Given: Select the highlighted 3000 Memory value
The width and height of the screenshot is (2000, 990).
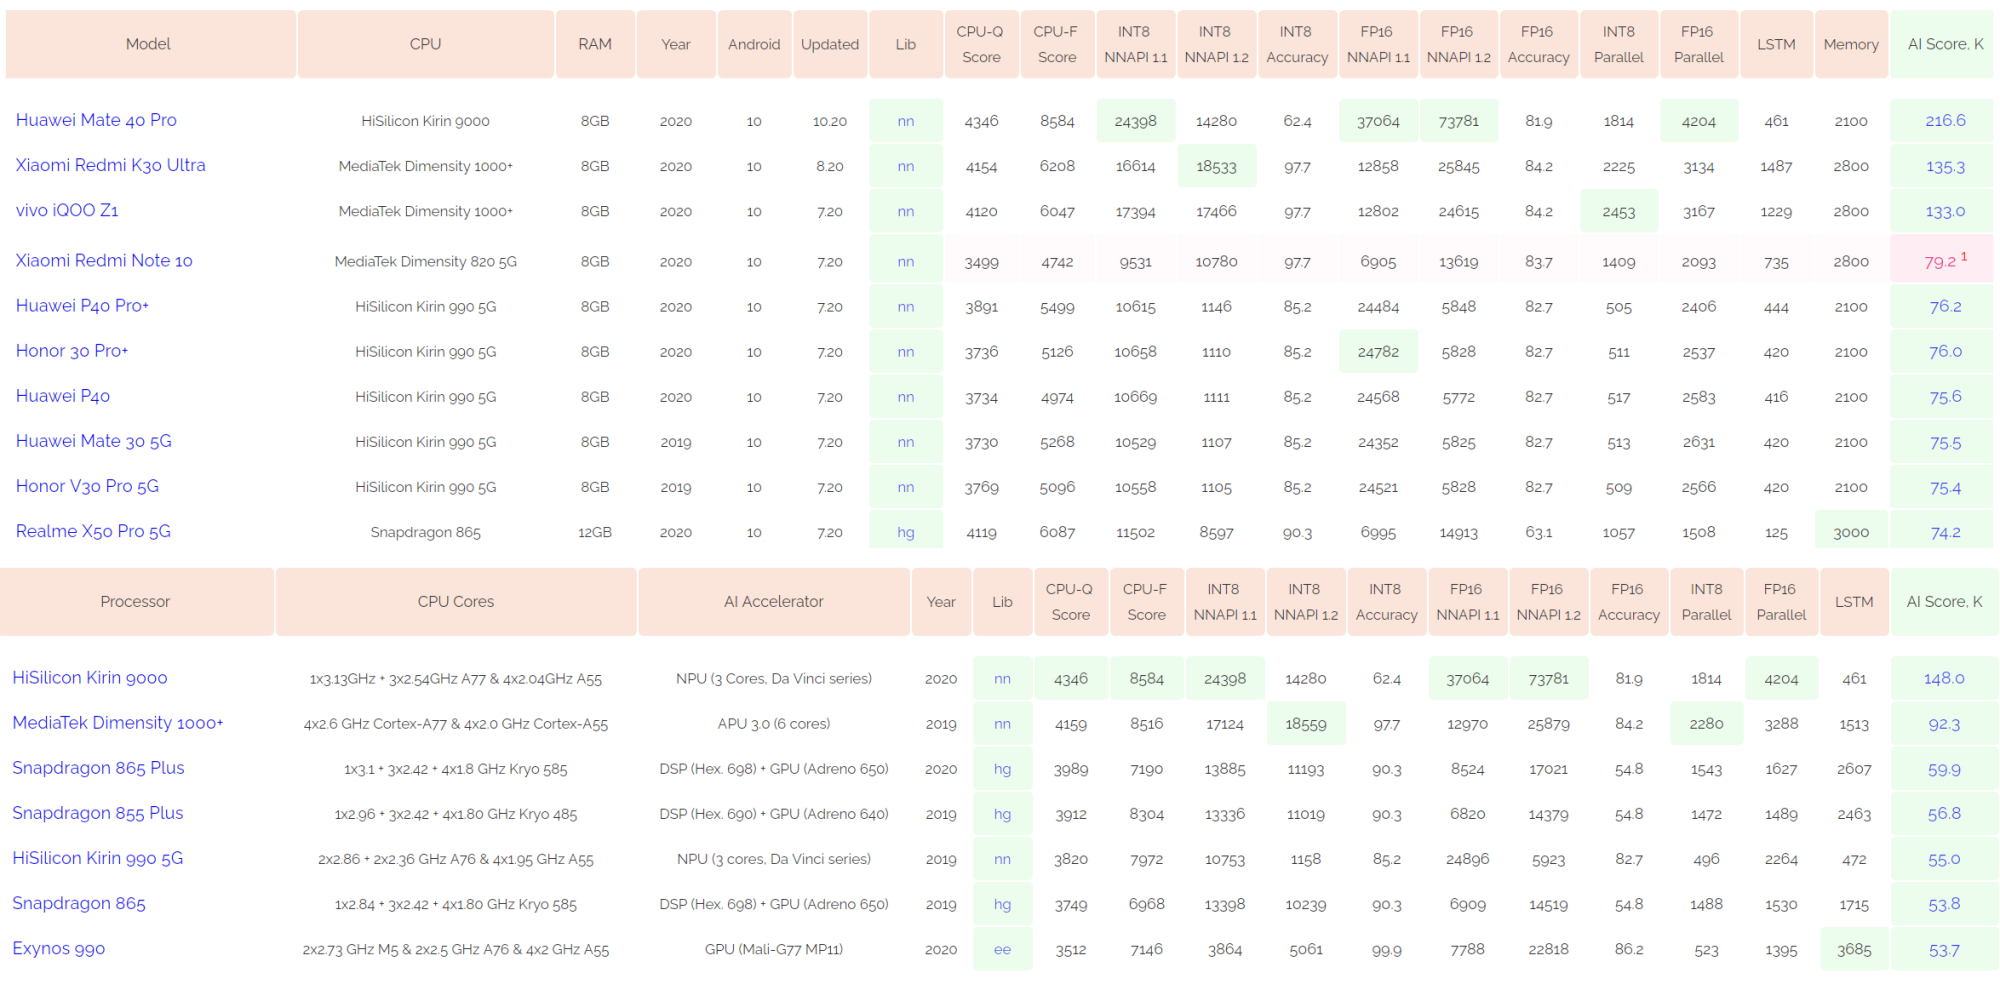Looking at the screenshot, I should pos(1851,532).
